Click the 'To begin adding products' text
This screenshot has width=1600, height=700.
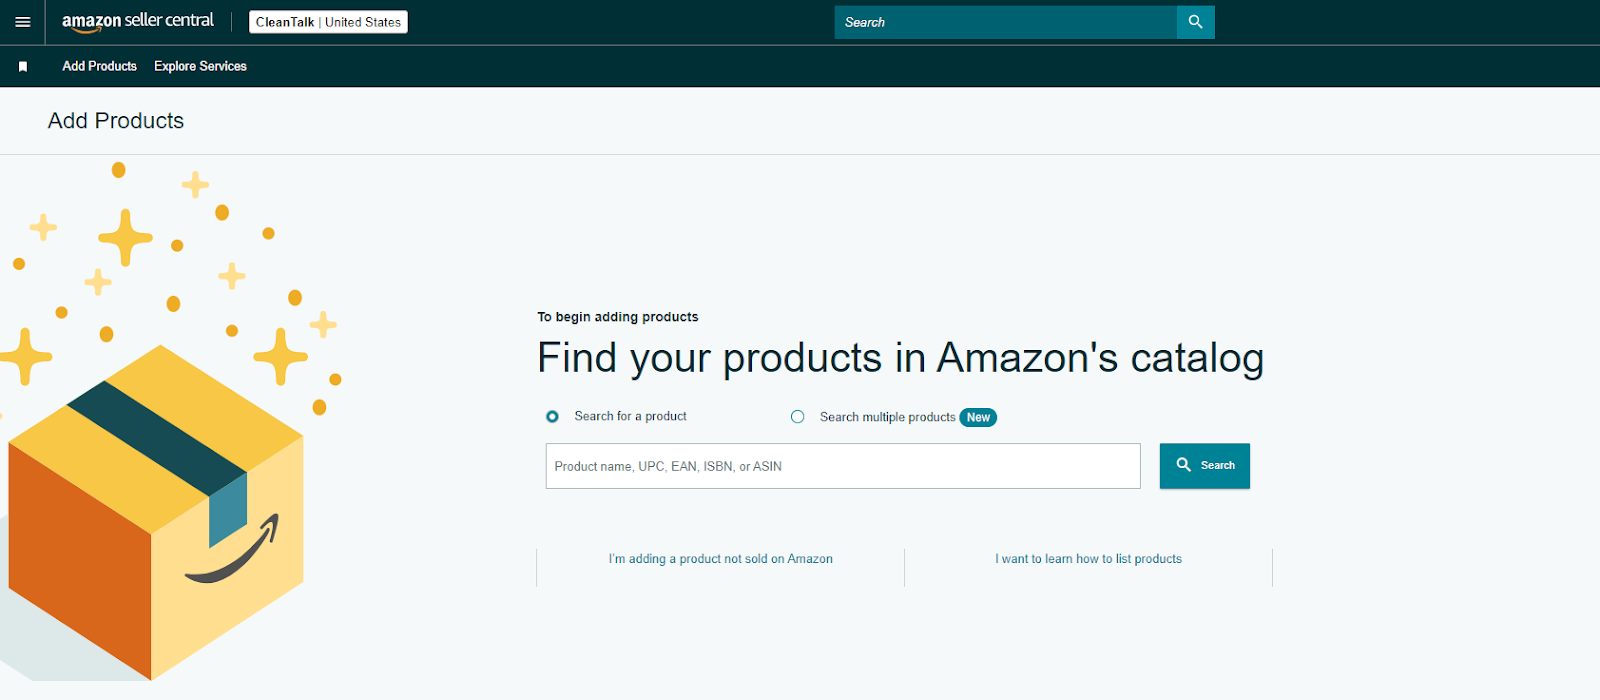coord(618,317)
